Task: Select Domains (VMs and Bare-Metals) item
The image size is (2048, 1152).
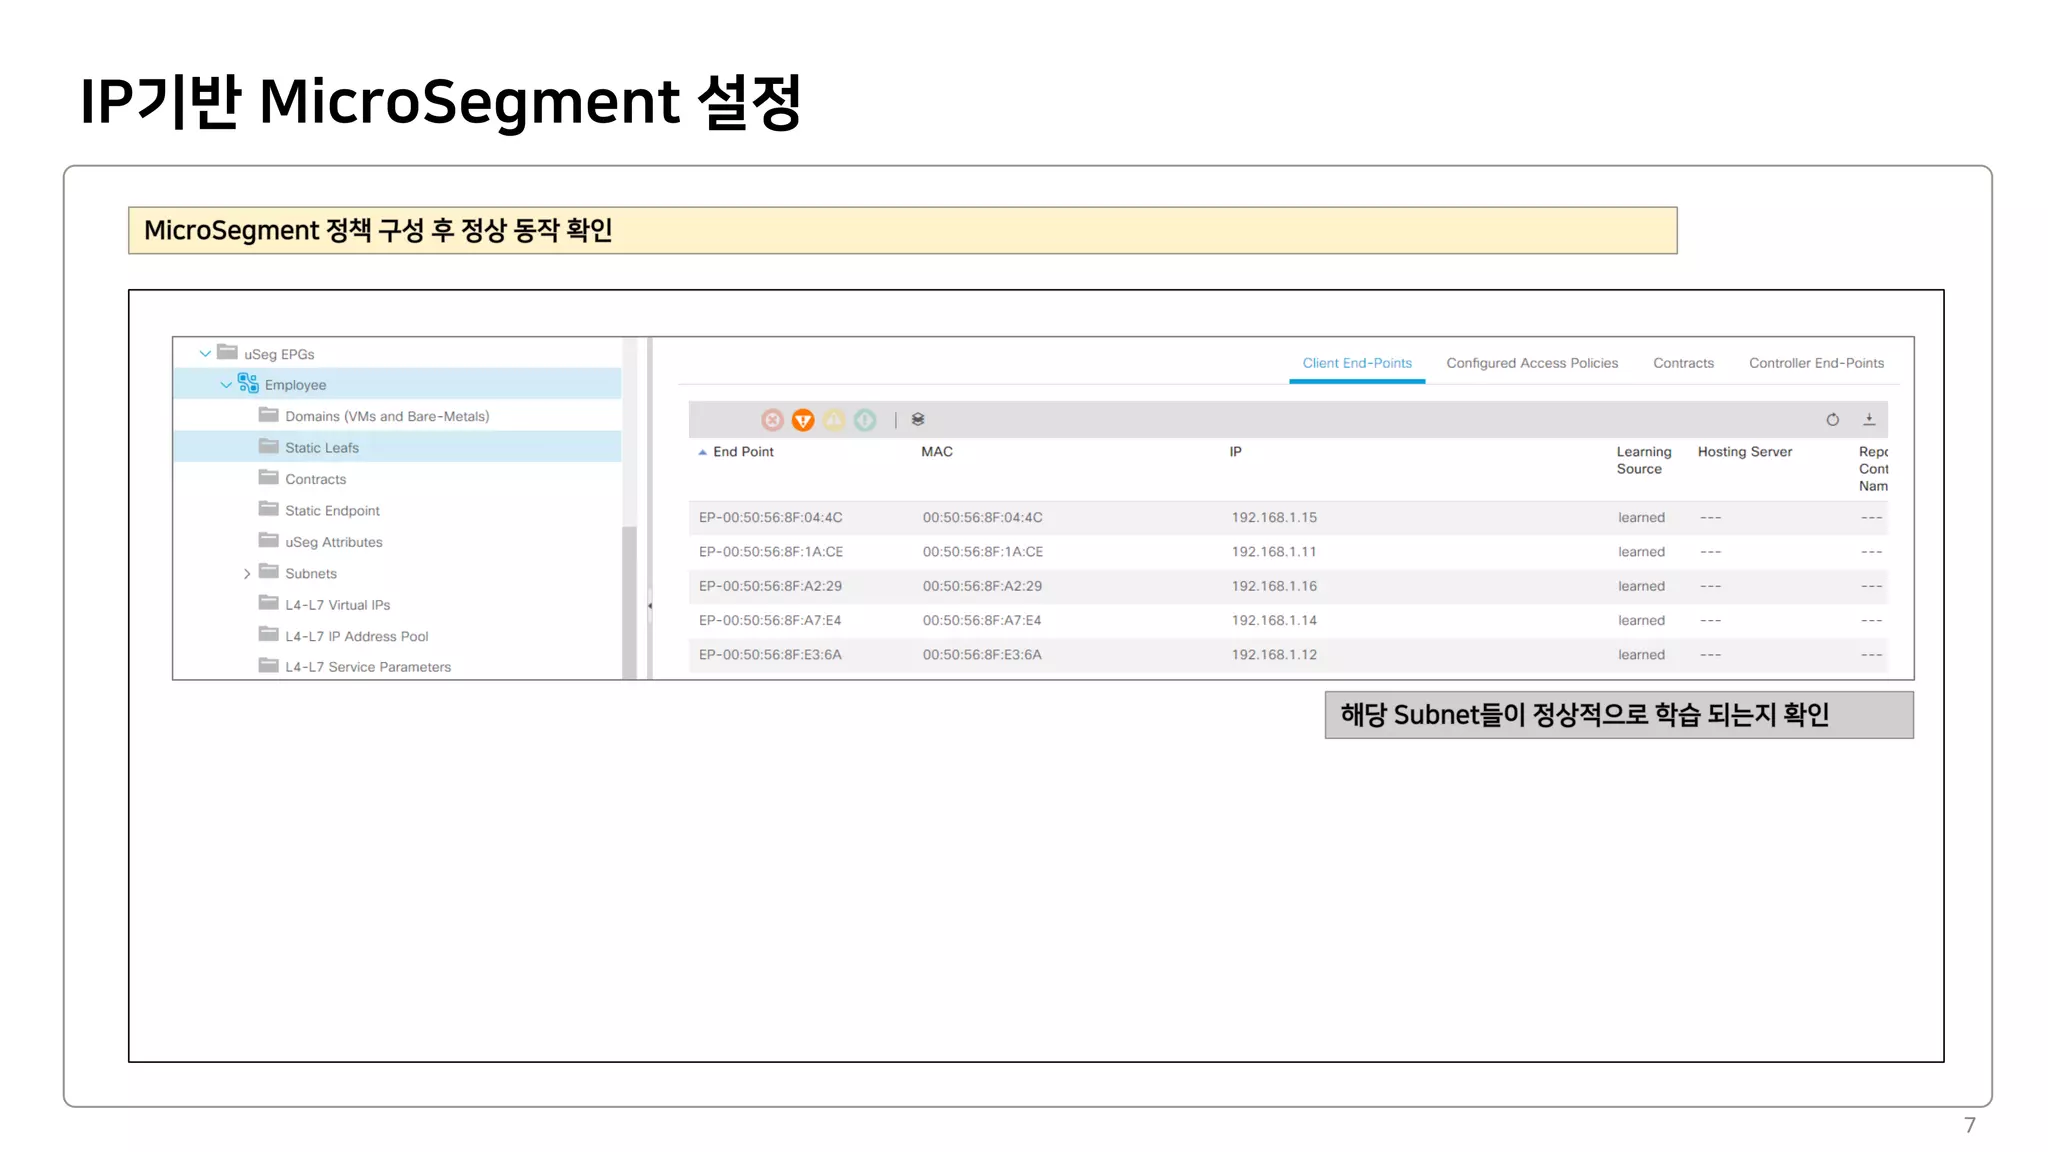Action: [x=386, y=416]
